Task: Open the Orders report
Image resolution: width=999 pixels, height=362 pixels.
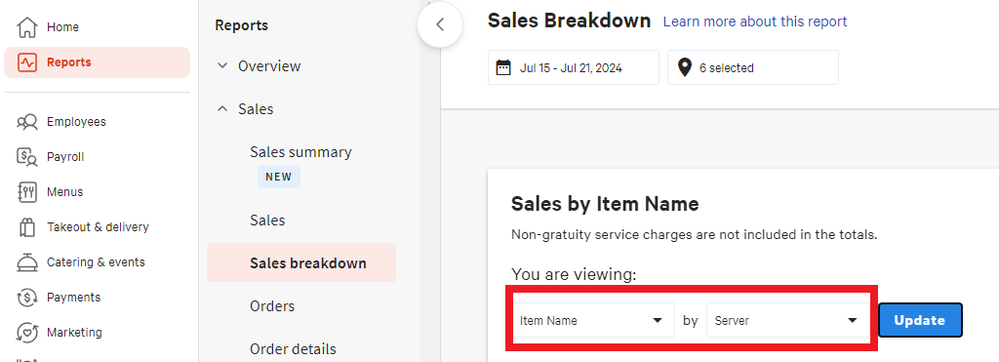Action: pos(272,306)
